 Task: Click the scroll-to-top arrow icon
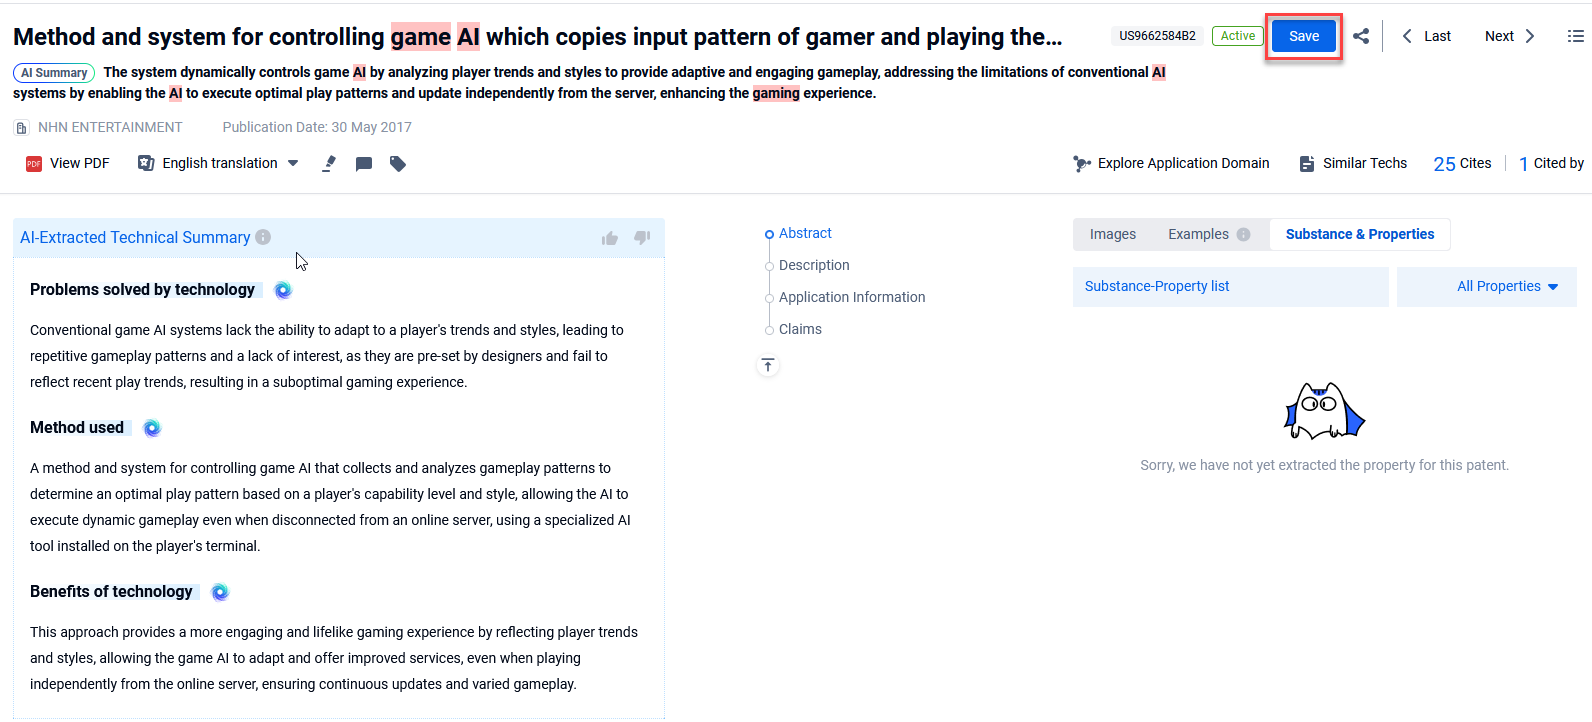pos(768,366)
